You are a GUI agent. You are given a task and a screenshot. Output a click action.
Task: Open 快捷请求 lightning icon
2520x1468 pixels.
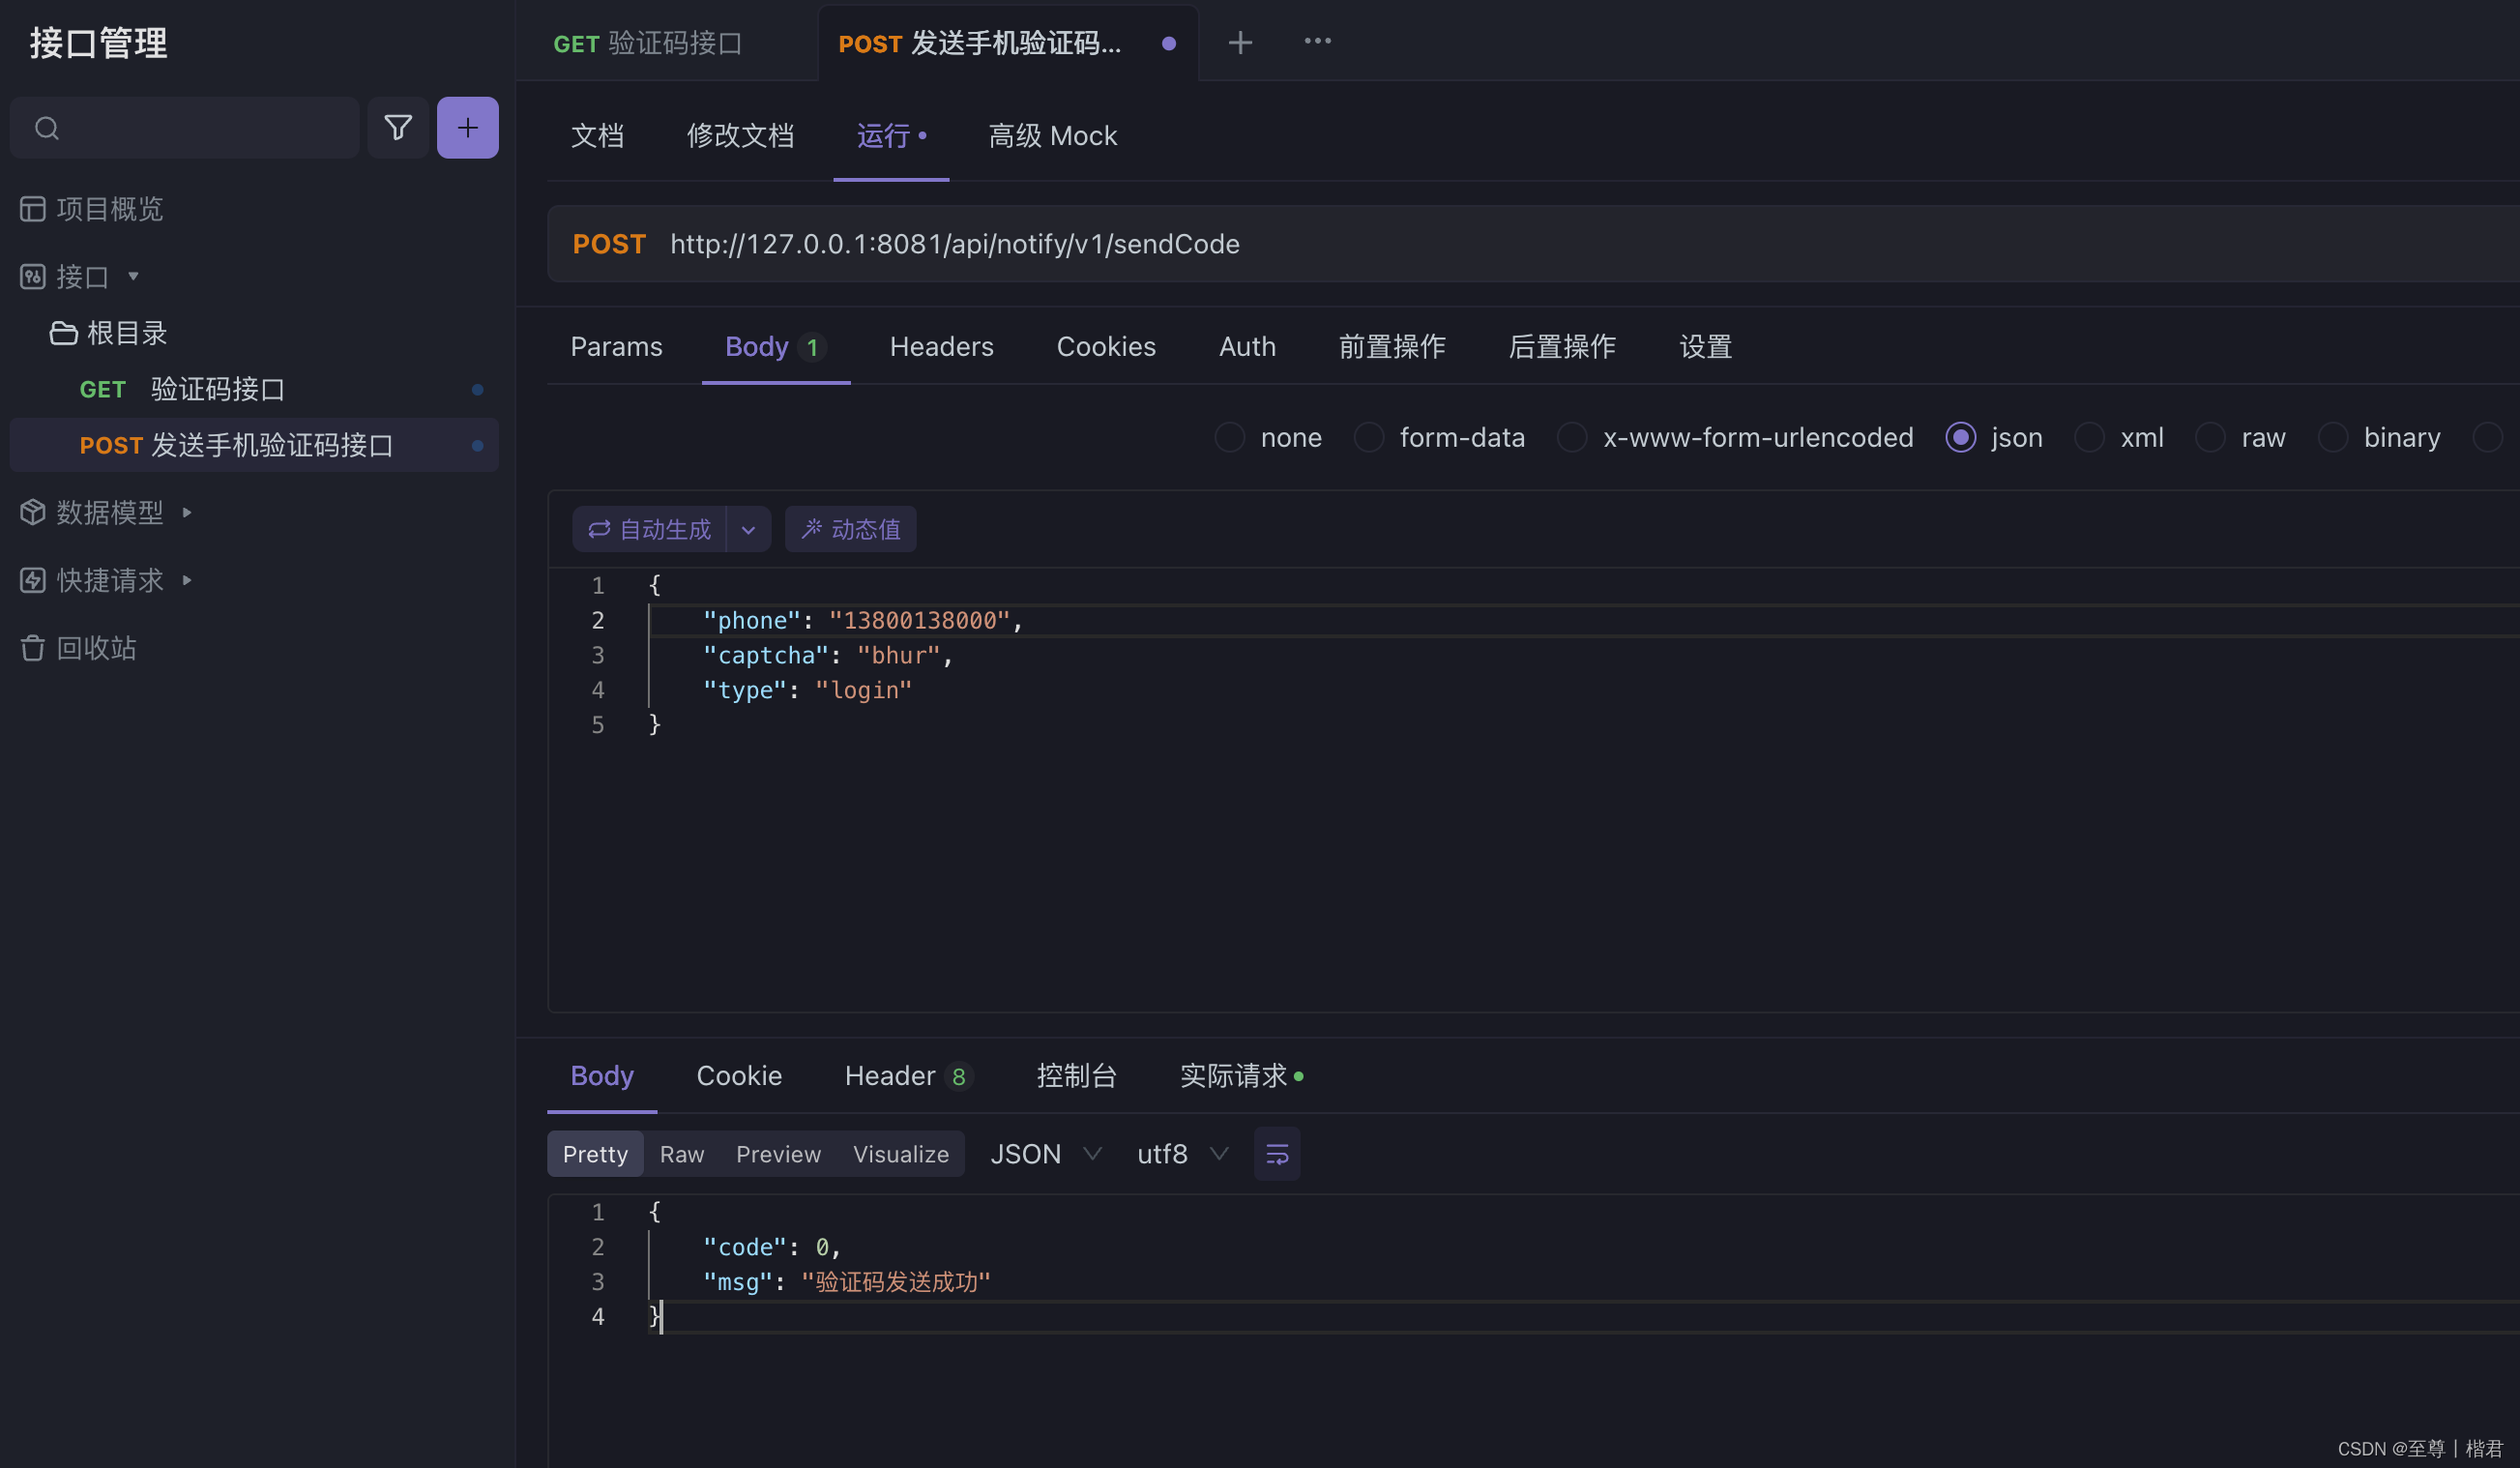[x=33, y=580]
